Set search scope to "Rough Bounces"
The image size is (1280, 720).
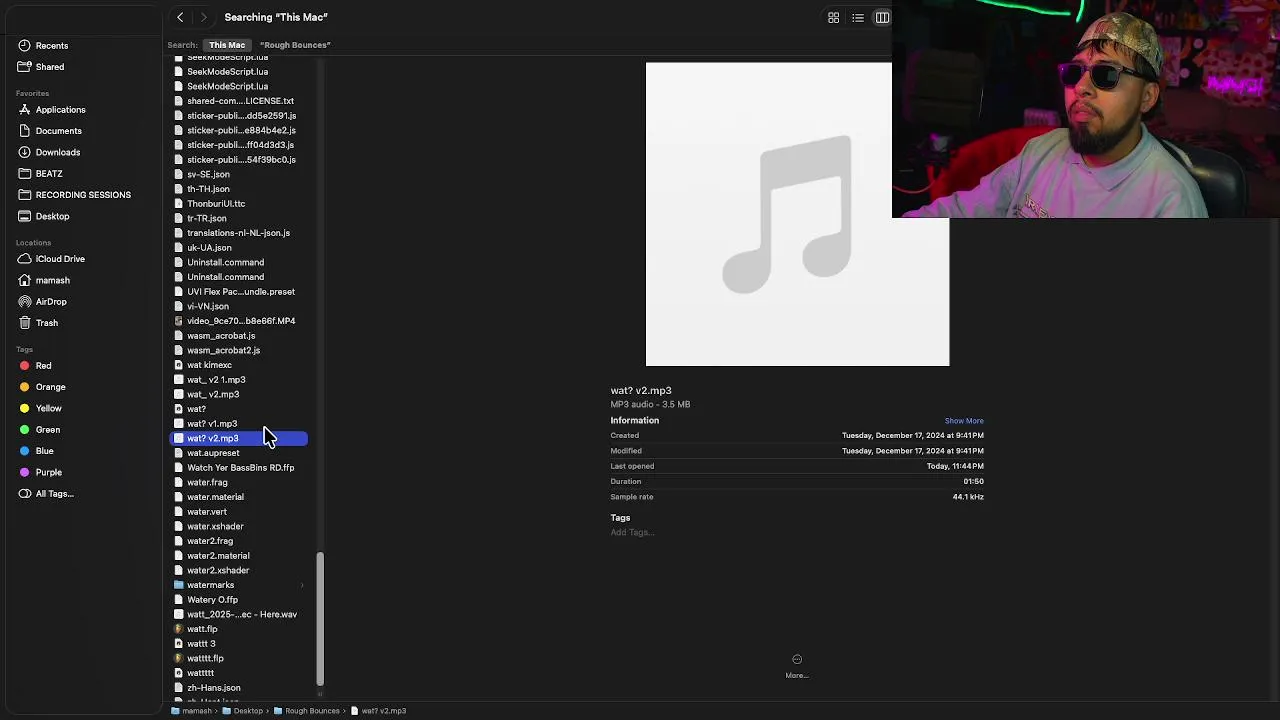click(x=295, y=45)
